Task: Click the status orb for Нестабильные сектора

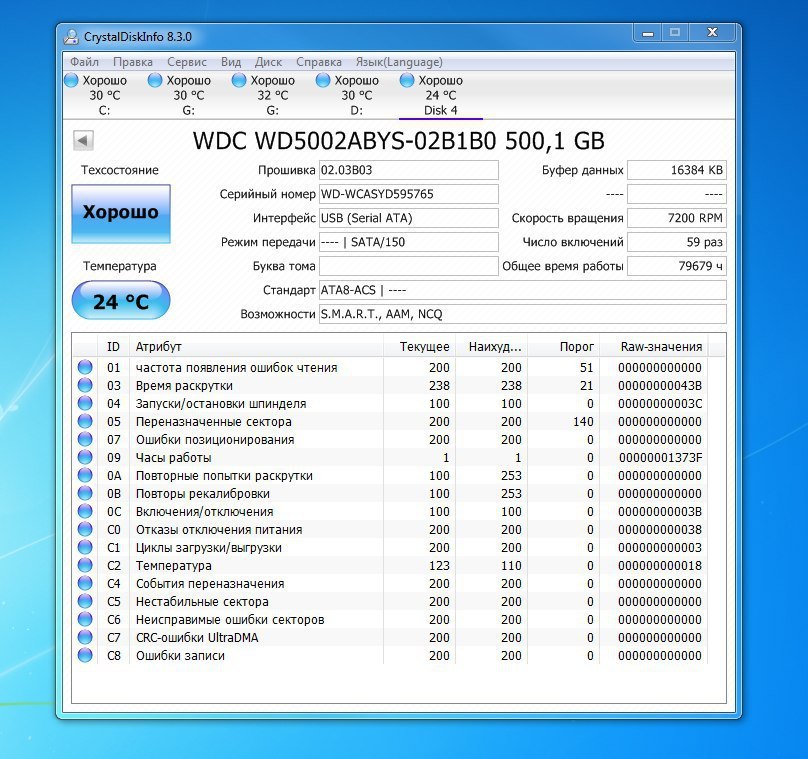Action: pyautogui.click(x=85, y=601)
